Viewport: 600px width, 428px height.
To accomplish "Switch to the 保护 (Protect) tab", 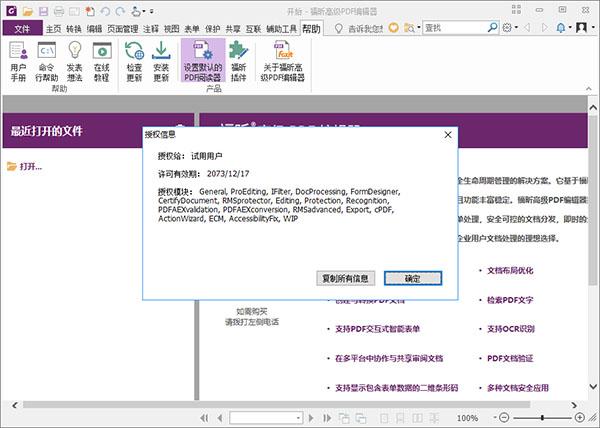I will click(x=213, y=29).
